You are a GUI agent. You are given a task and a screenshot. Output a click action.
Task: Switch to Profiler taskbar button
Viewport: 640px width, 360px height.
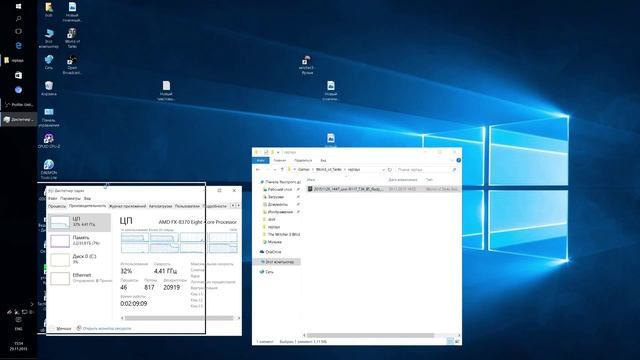tap(18, 104)
